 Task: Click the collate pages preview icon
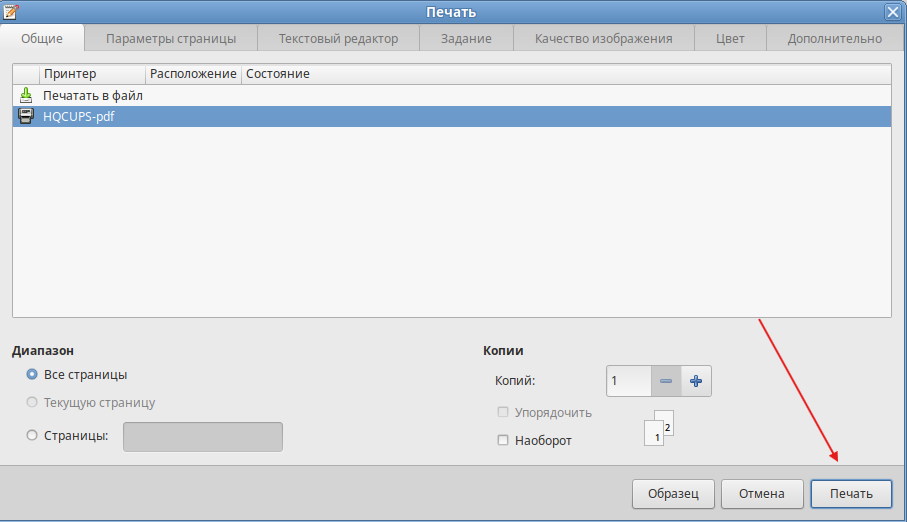660,428
